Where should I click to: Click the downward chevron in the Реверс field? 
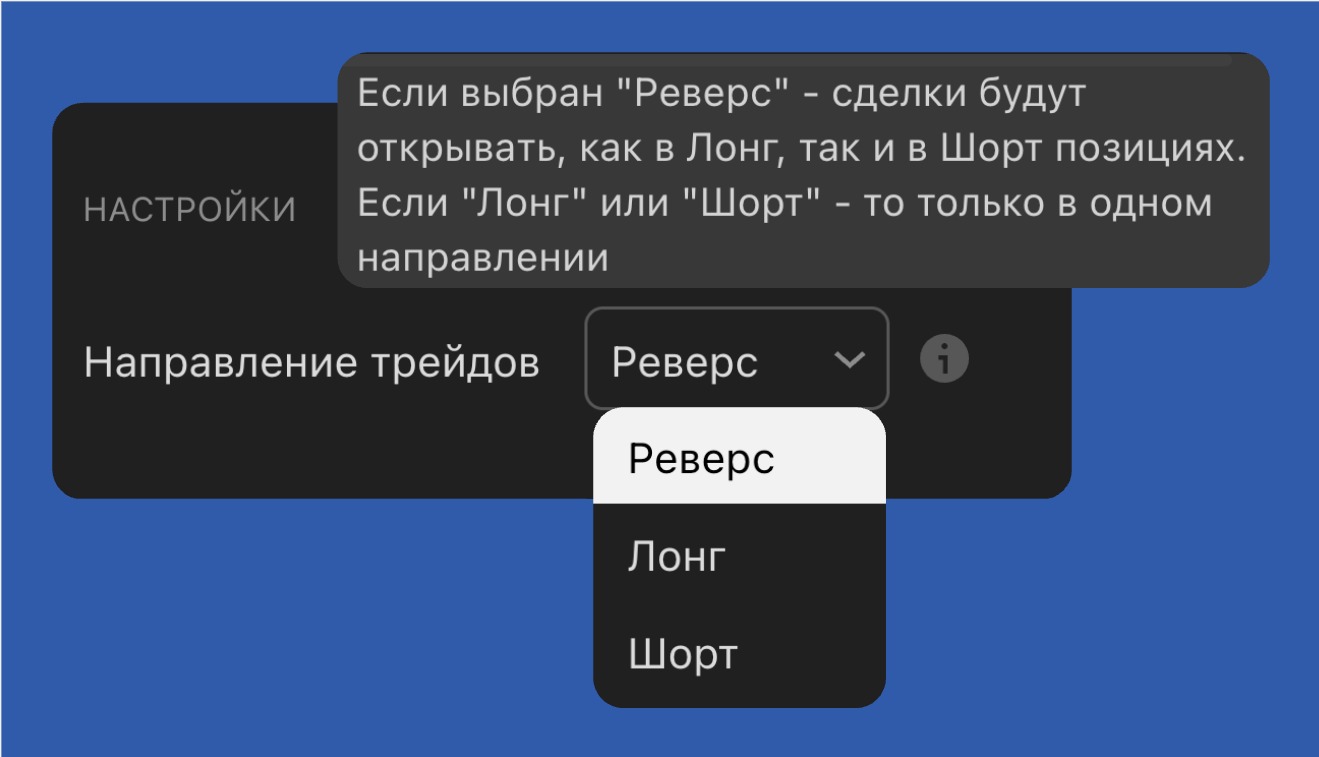[x=852, y=359]
